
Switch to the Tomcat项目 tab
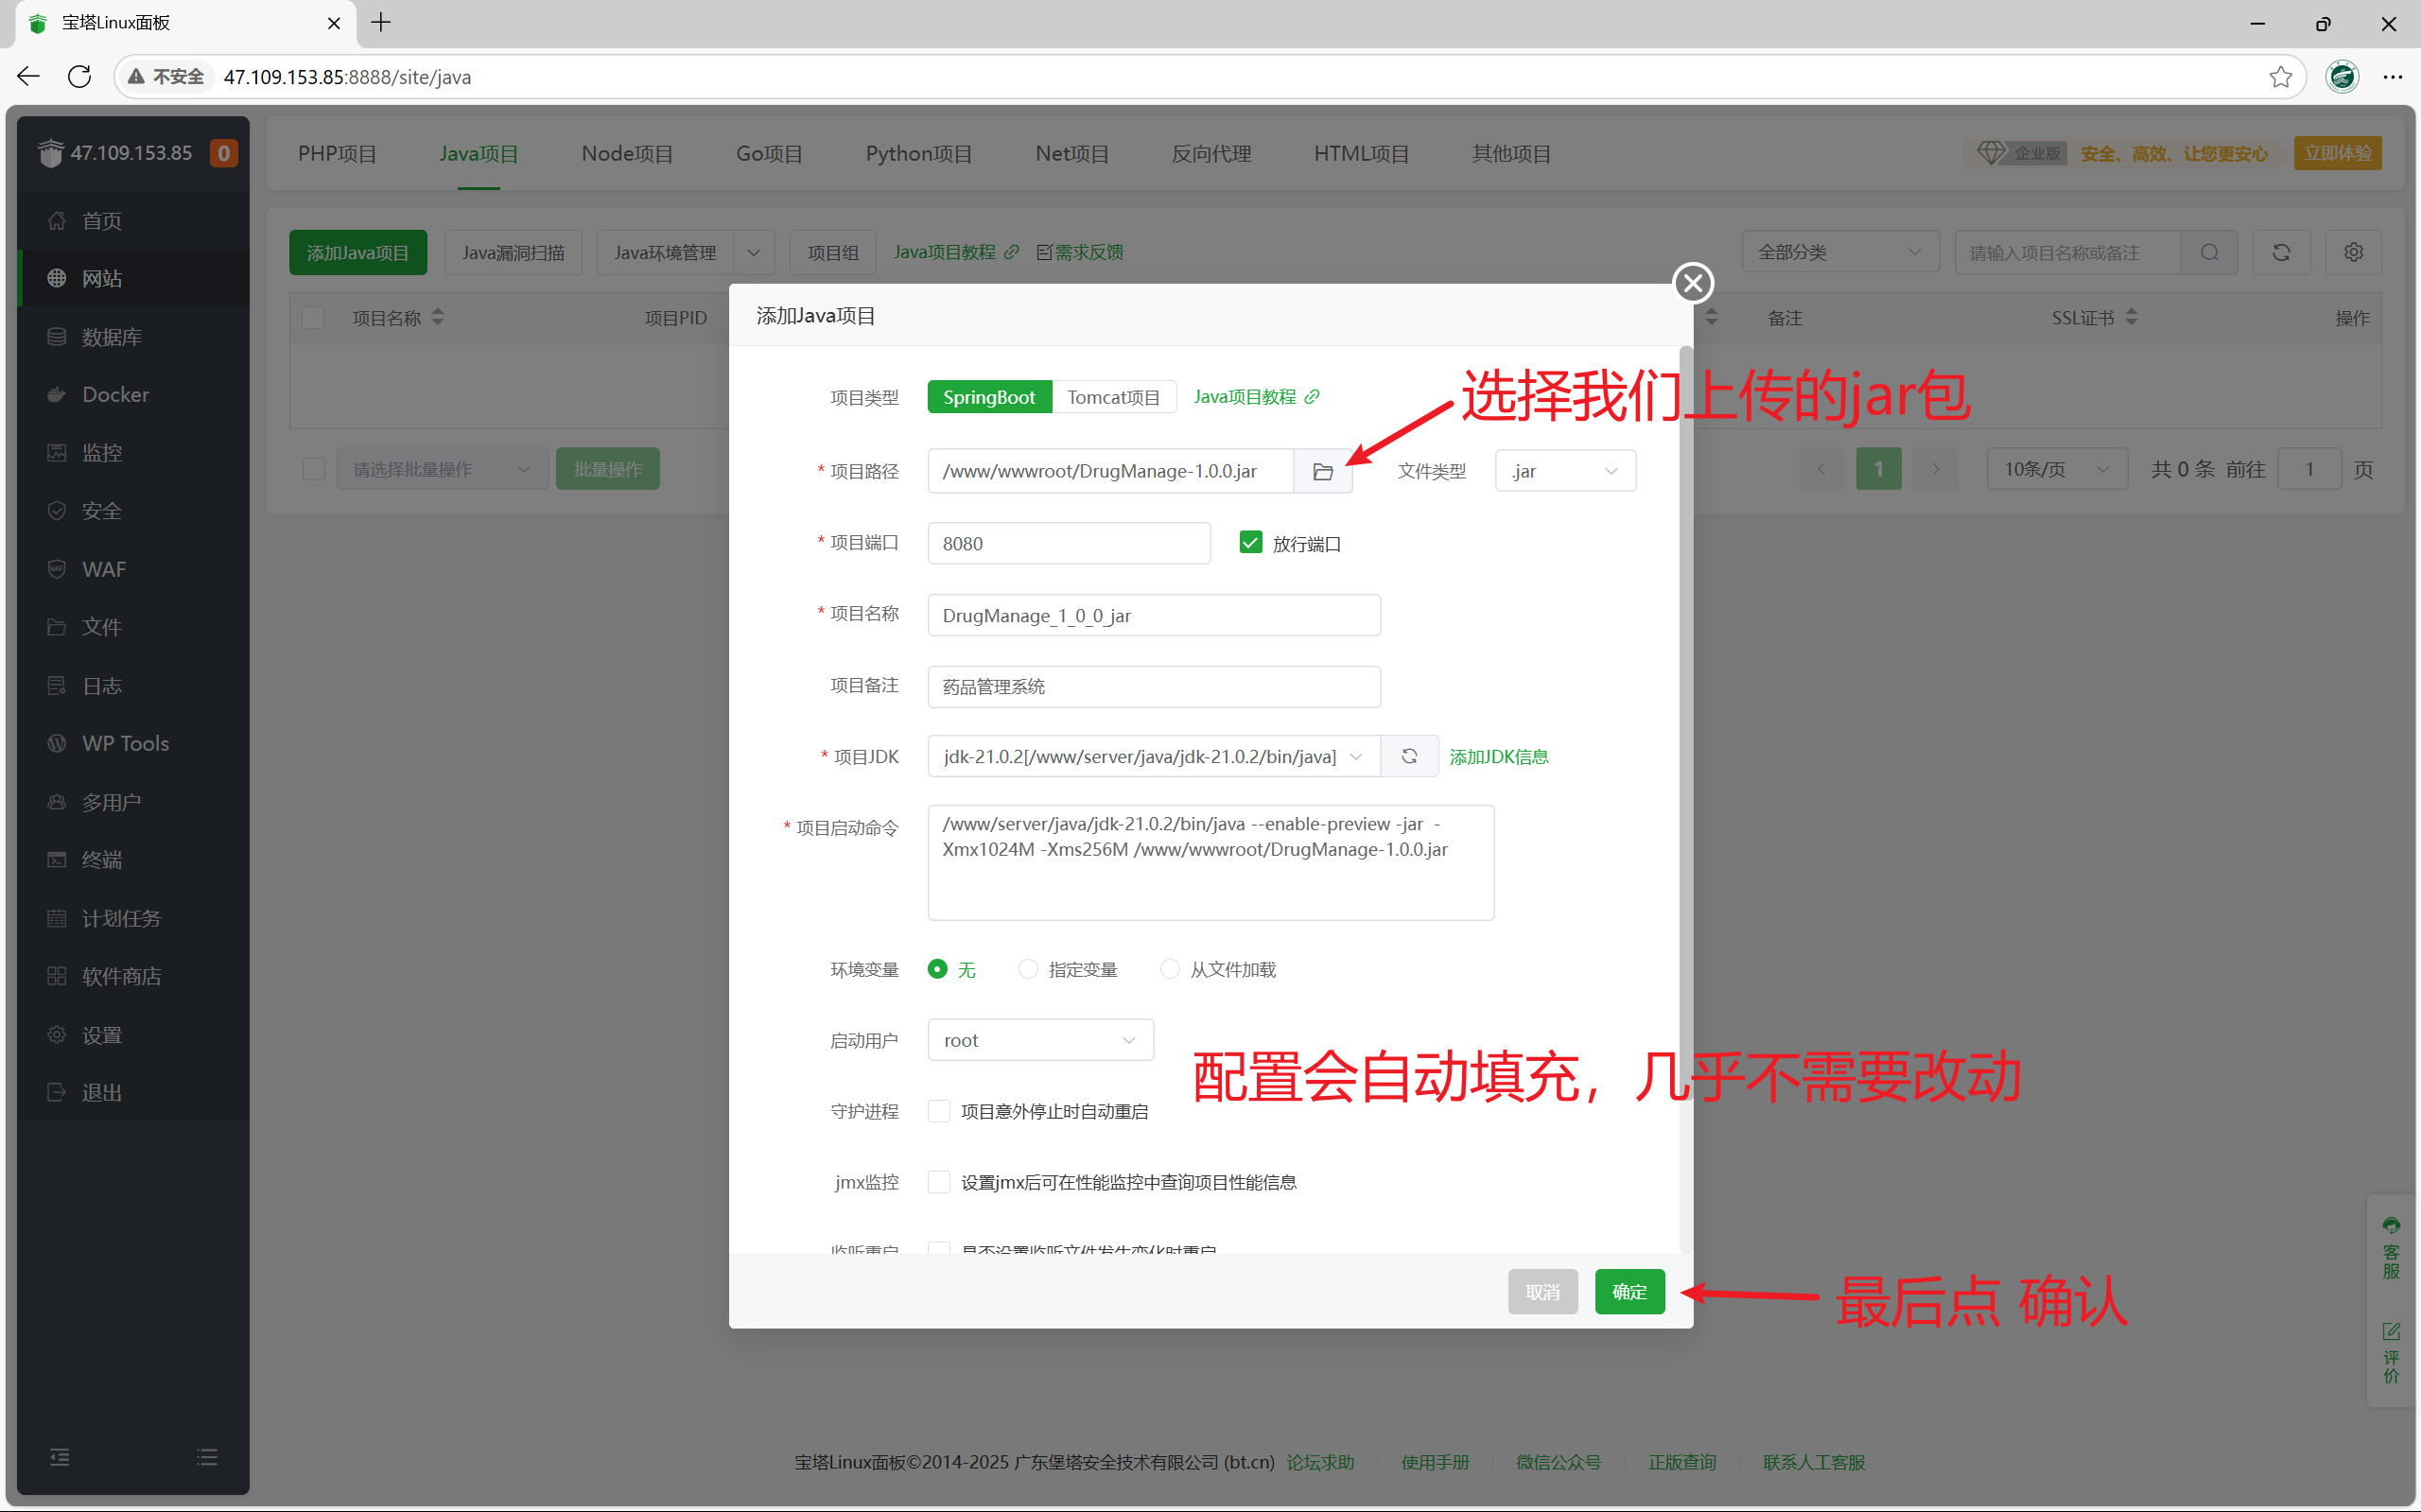(1114, 396)
